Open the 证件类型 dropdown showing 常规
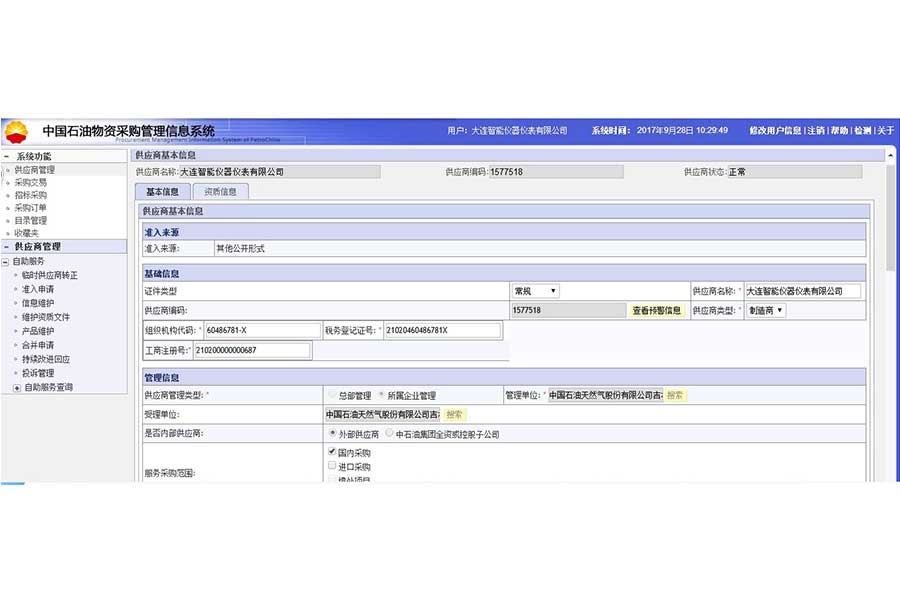The height and width of the screenshot is (600, 900). tap(535, 291)
